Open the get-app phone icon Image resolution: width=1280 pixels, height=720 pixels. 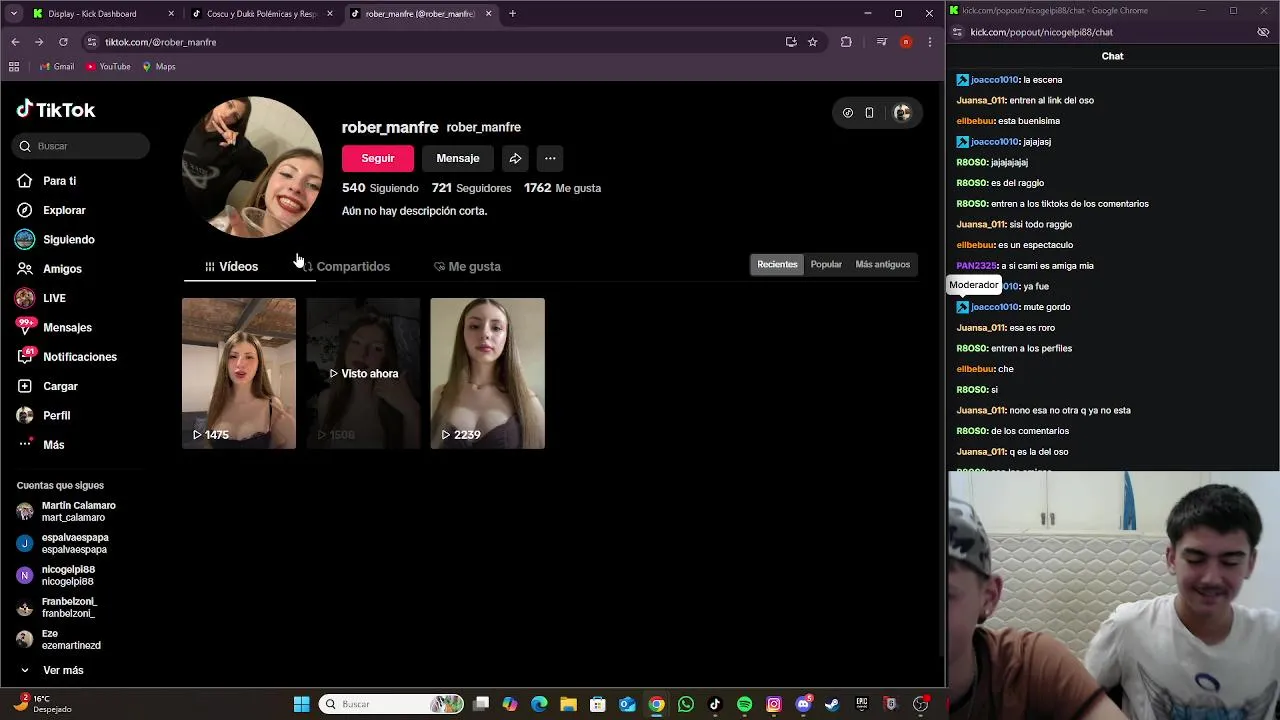pyautogui.click(x=869, y=113)
